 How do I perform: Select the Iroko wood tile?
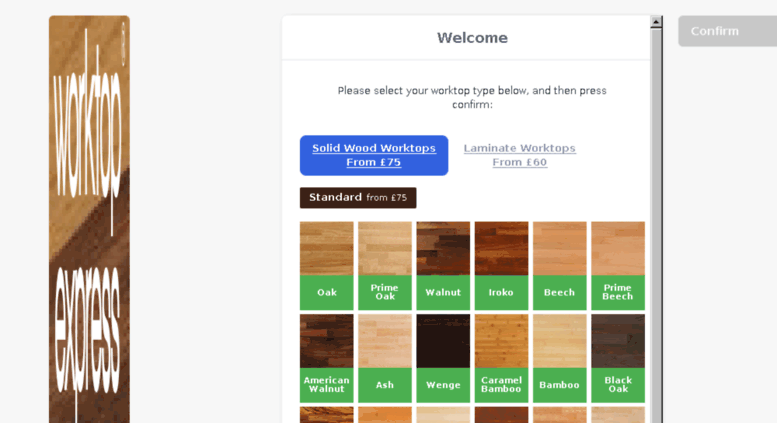tap(501, 265)
